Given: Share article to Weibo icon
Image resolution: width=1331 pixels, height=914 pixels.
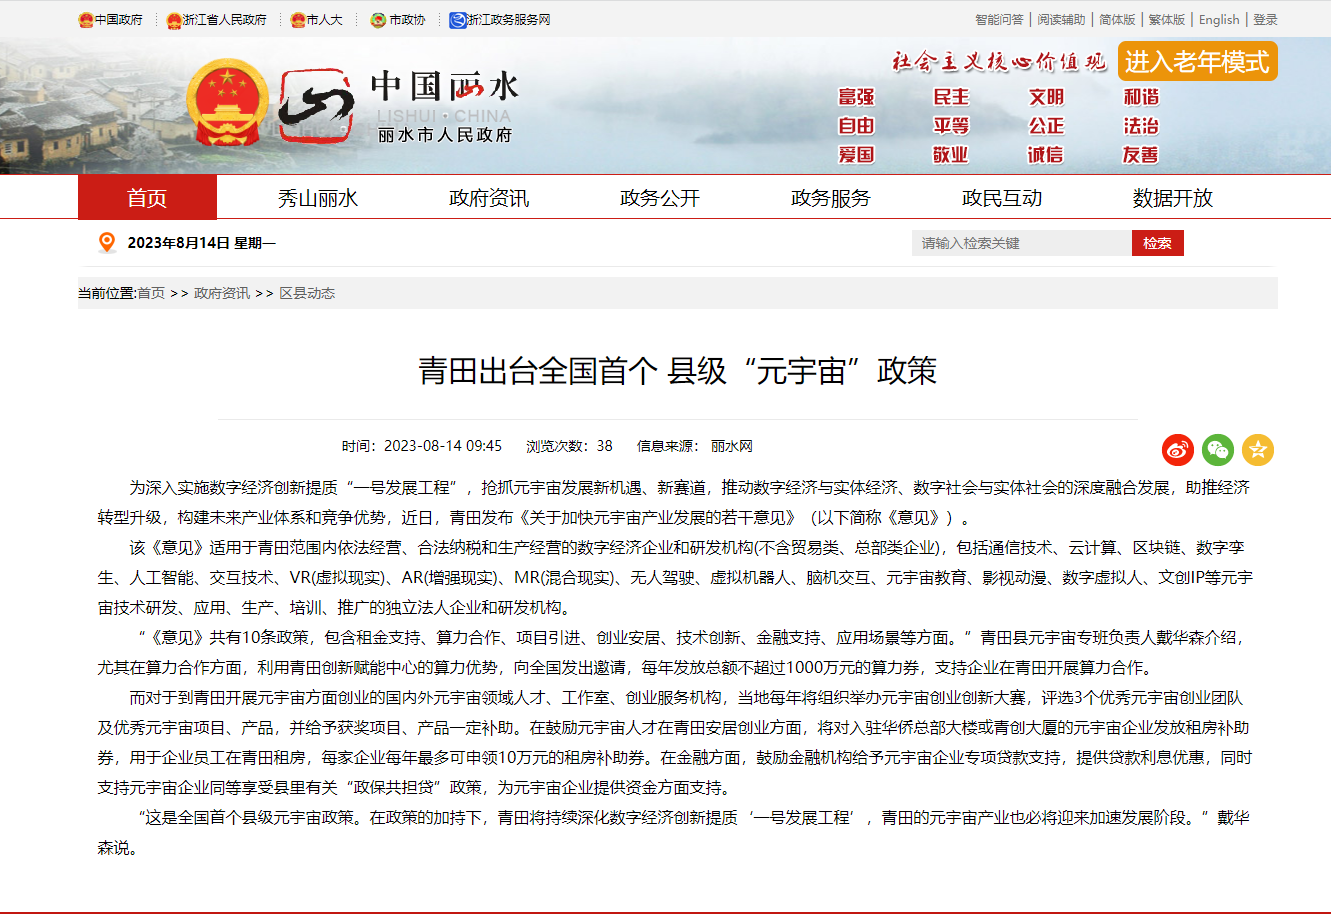Looking at the screenshot, I should click(1178, 450).
